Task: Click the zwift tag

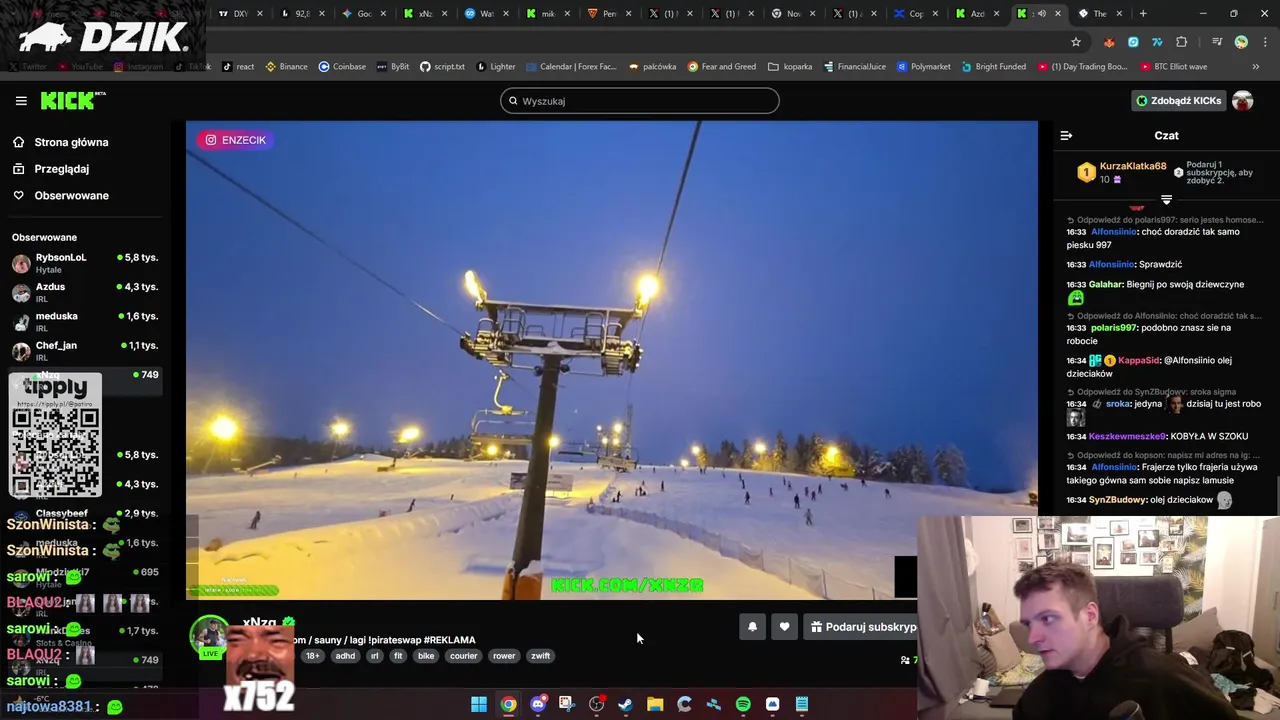Action: (541, 656)
